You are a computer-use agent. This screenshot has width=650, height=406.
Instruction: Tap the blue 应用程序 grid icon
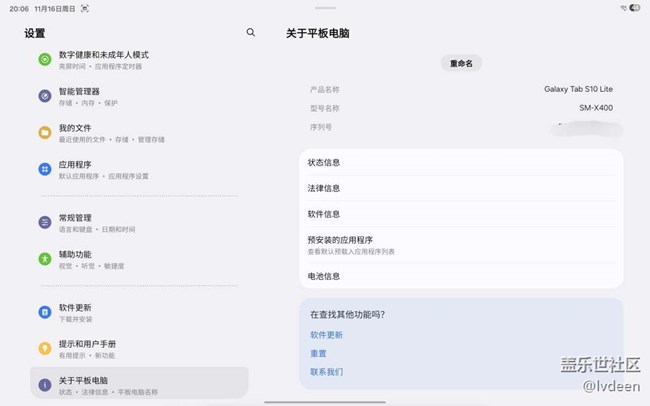[45, 170]
